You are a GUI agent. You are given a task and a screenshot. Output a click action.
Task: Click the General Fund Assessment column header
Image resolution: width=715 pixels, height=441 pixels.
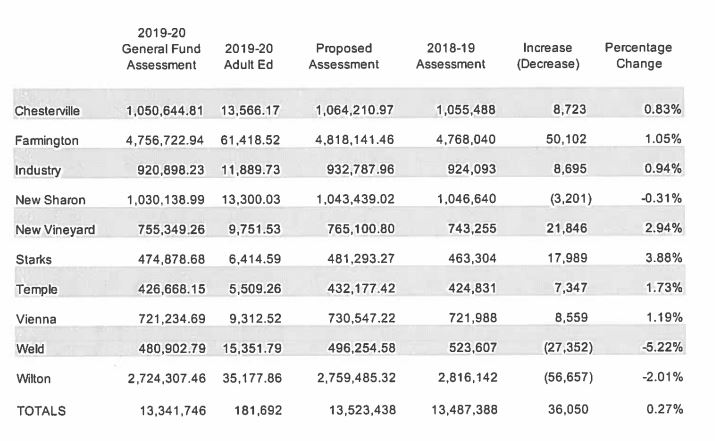161,49
